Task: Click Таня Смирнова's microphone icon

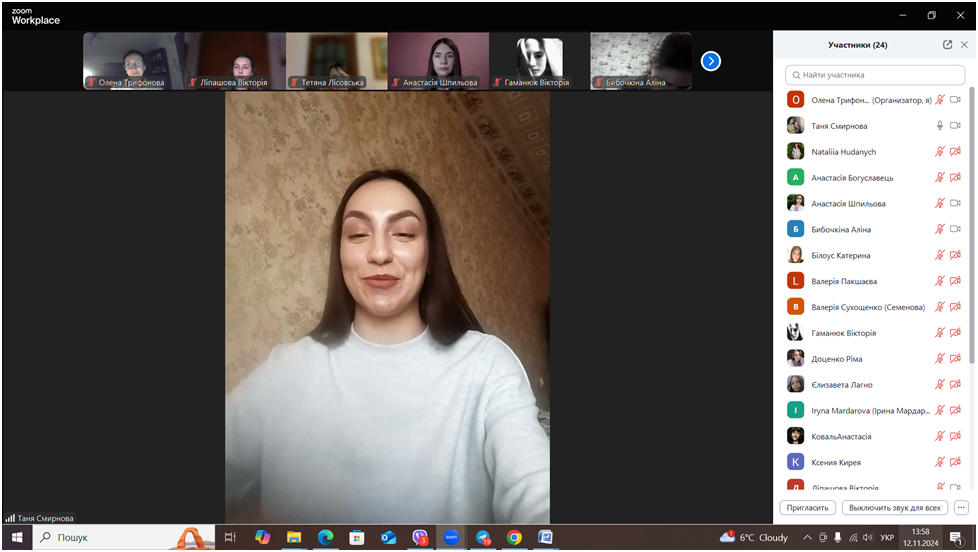Action: pyautogui.click(x=939, y=126)
